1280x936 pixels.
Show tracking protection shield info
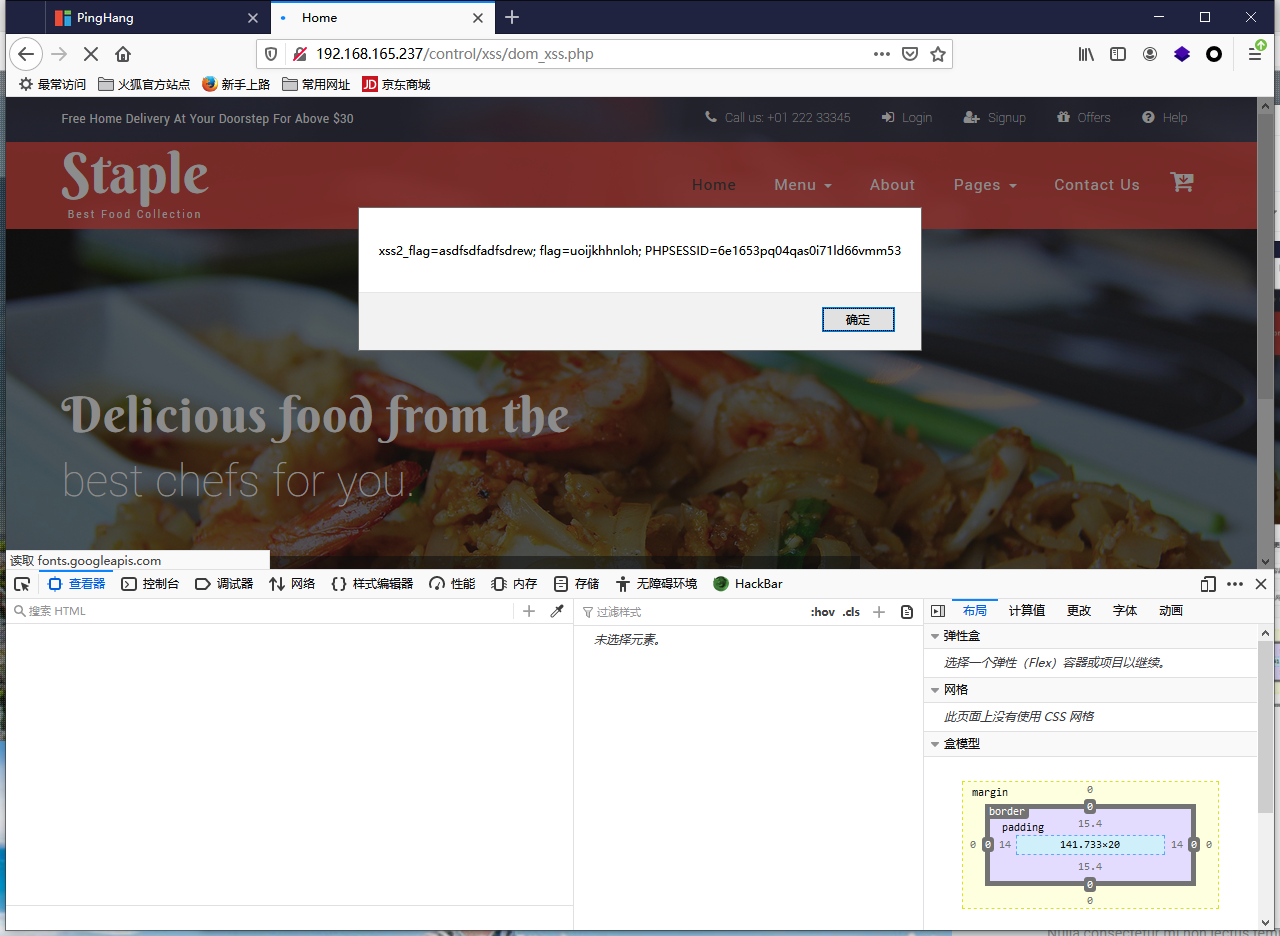click(271, 54)
